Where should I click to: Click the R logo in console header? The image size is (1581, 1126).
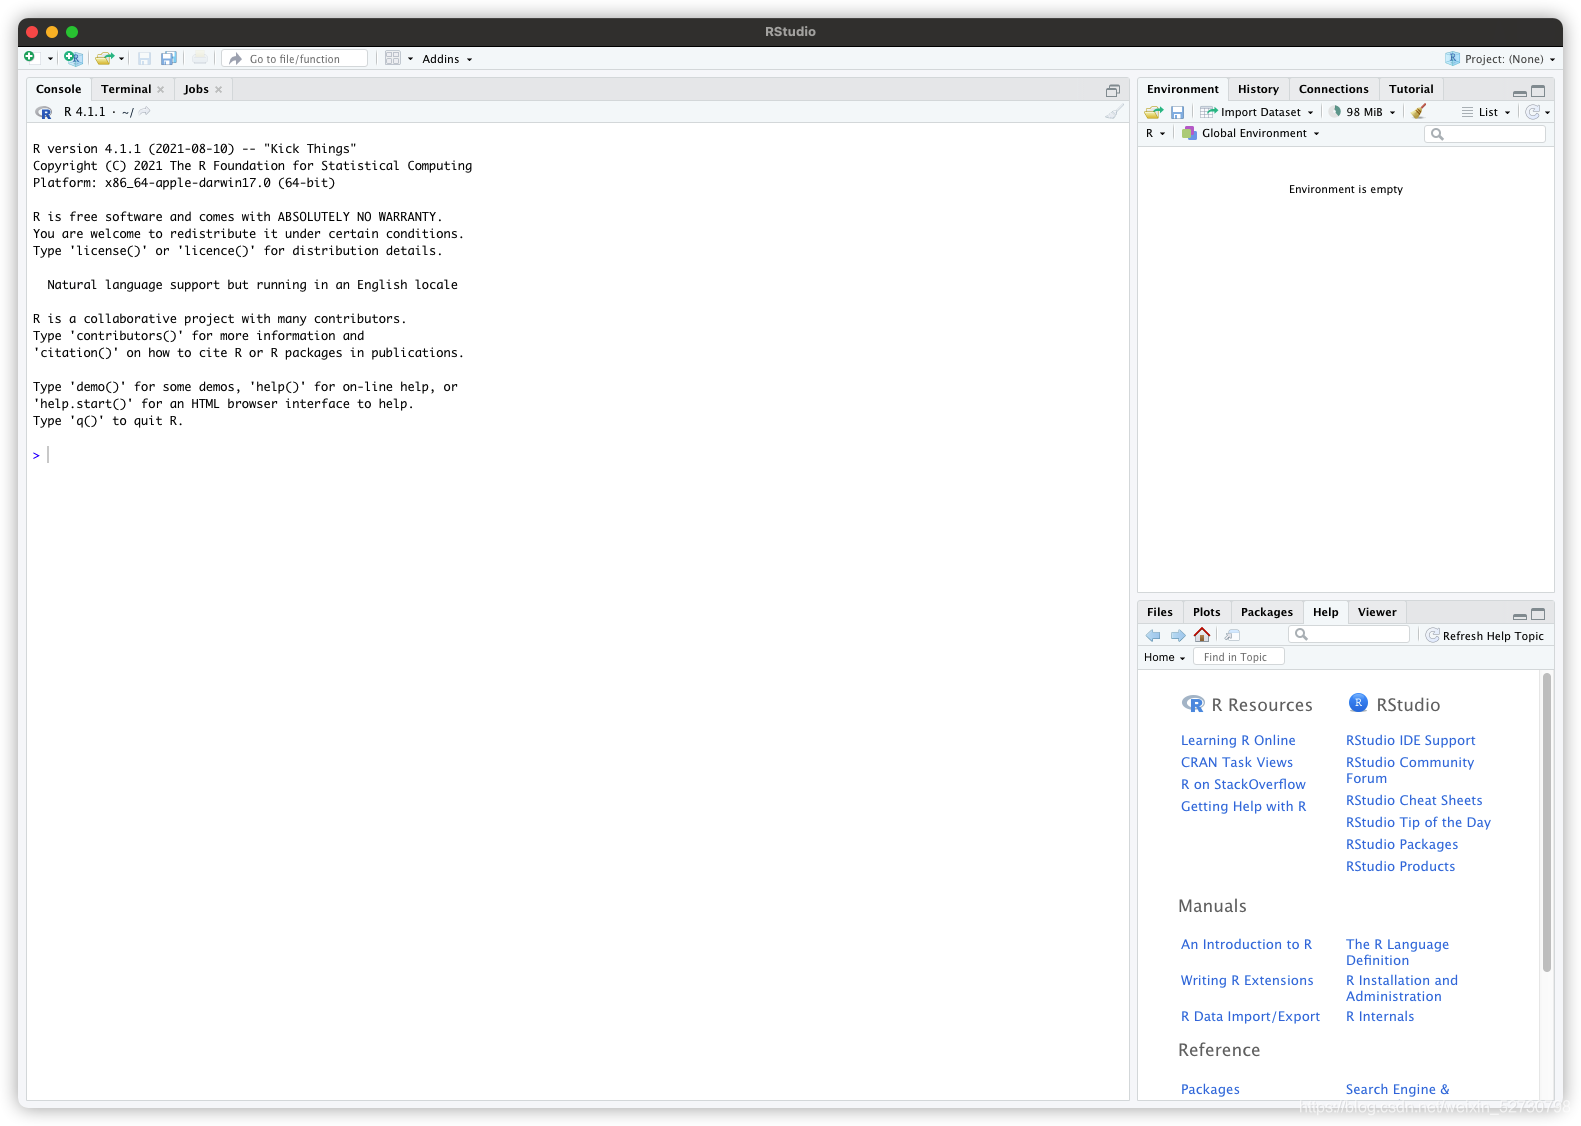44,112
